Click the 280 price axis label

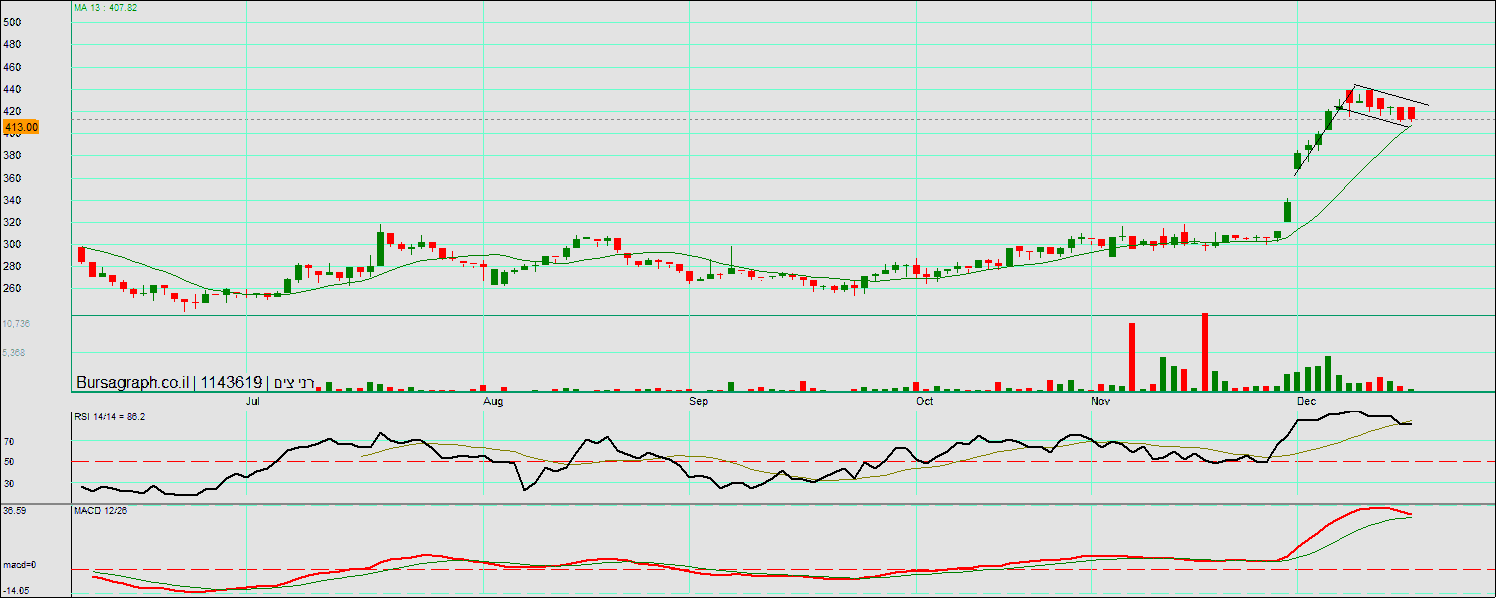pos(12,266)
